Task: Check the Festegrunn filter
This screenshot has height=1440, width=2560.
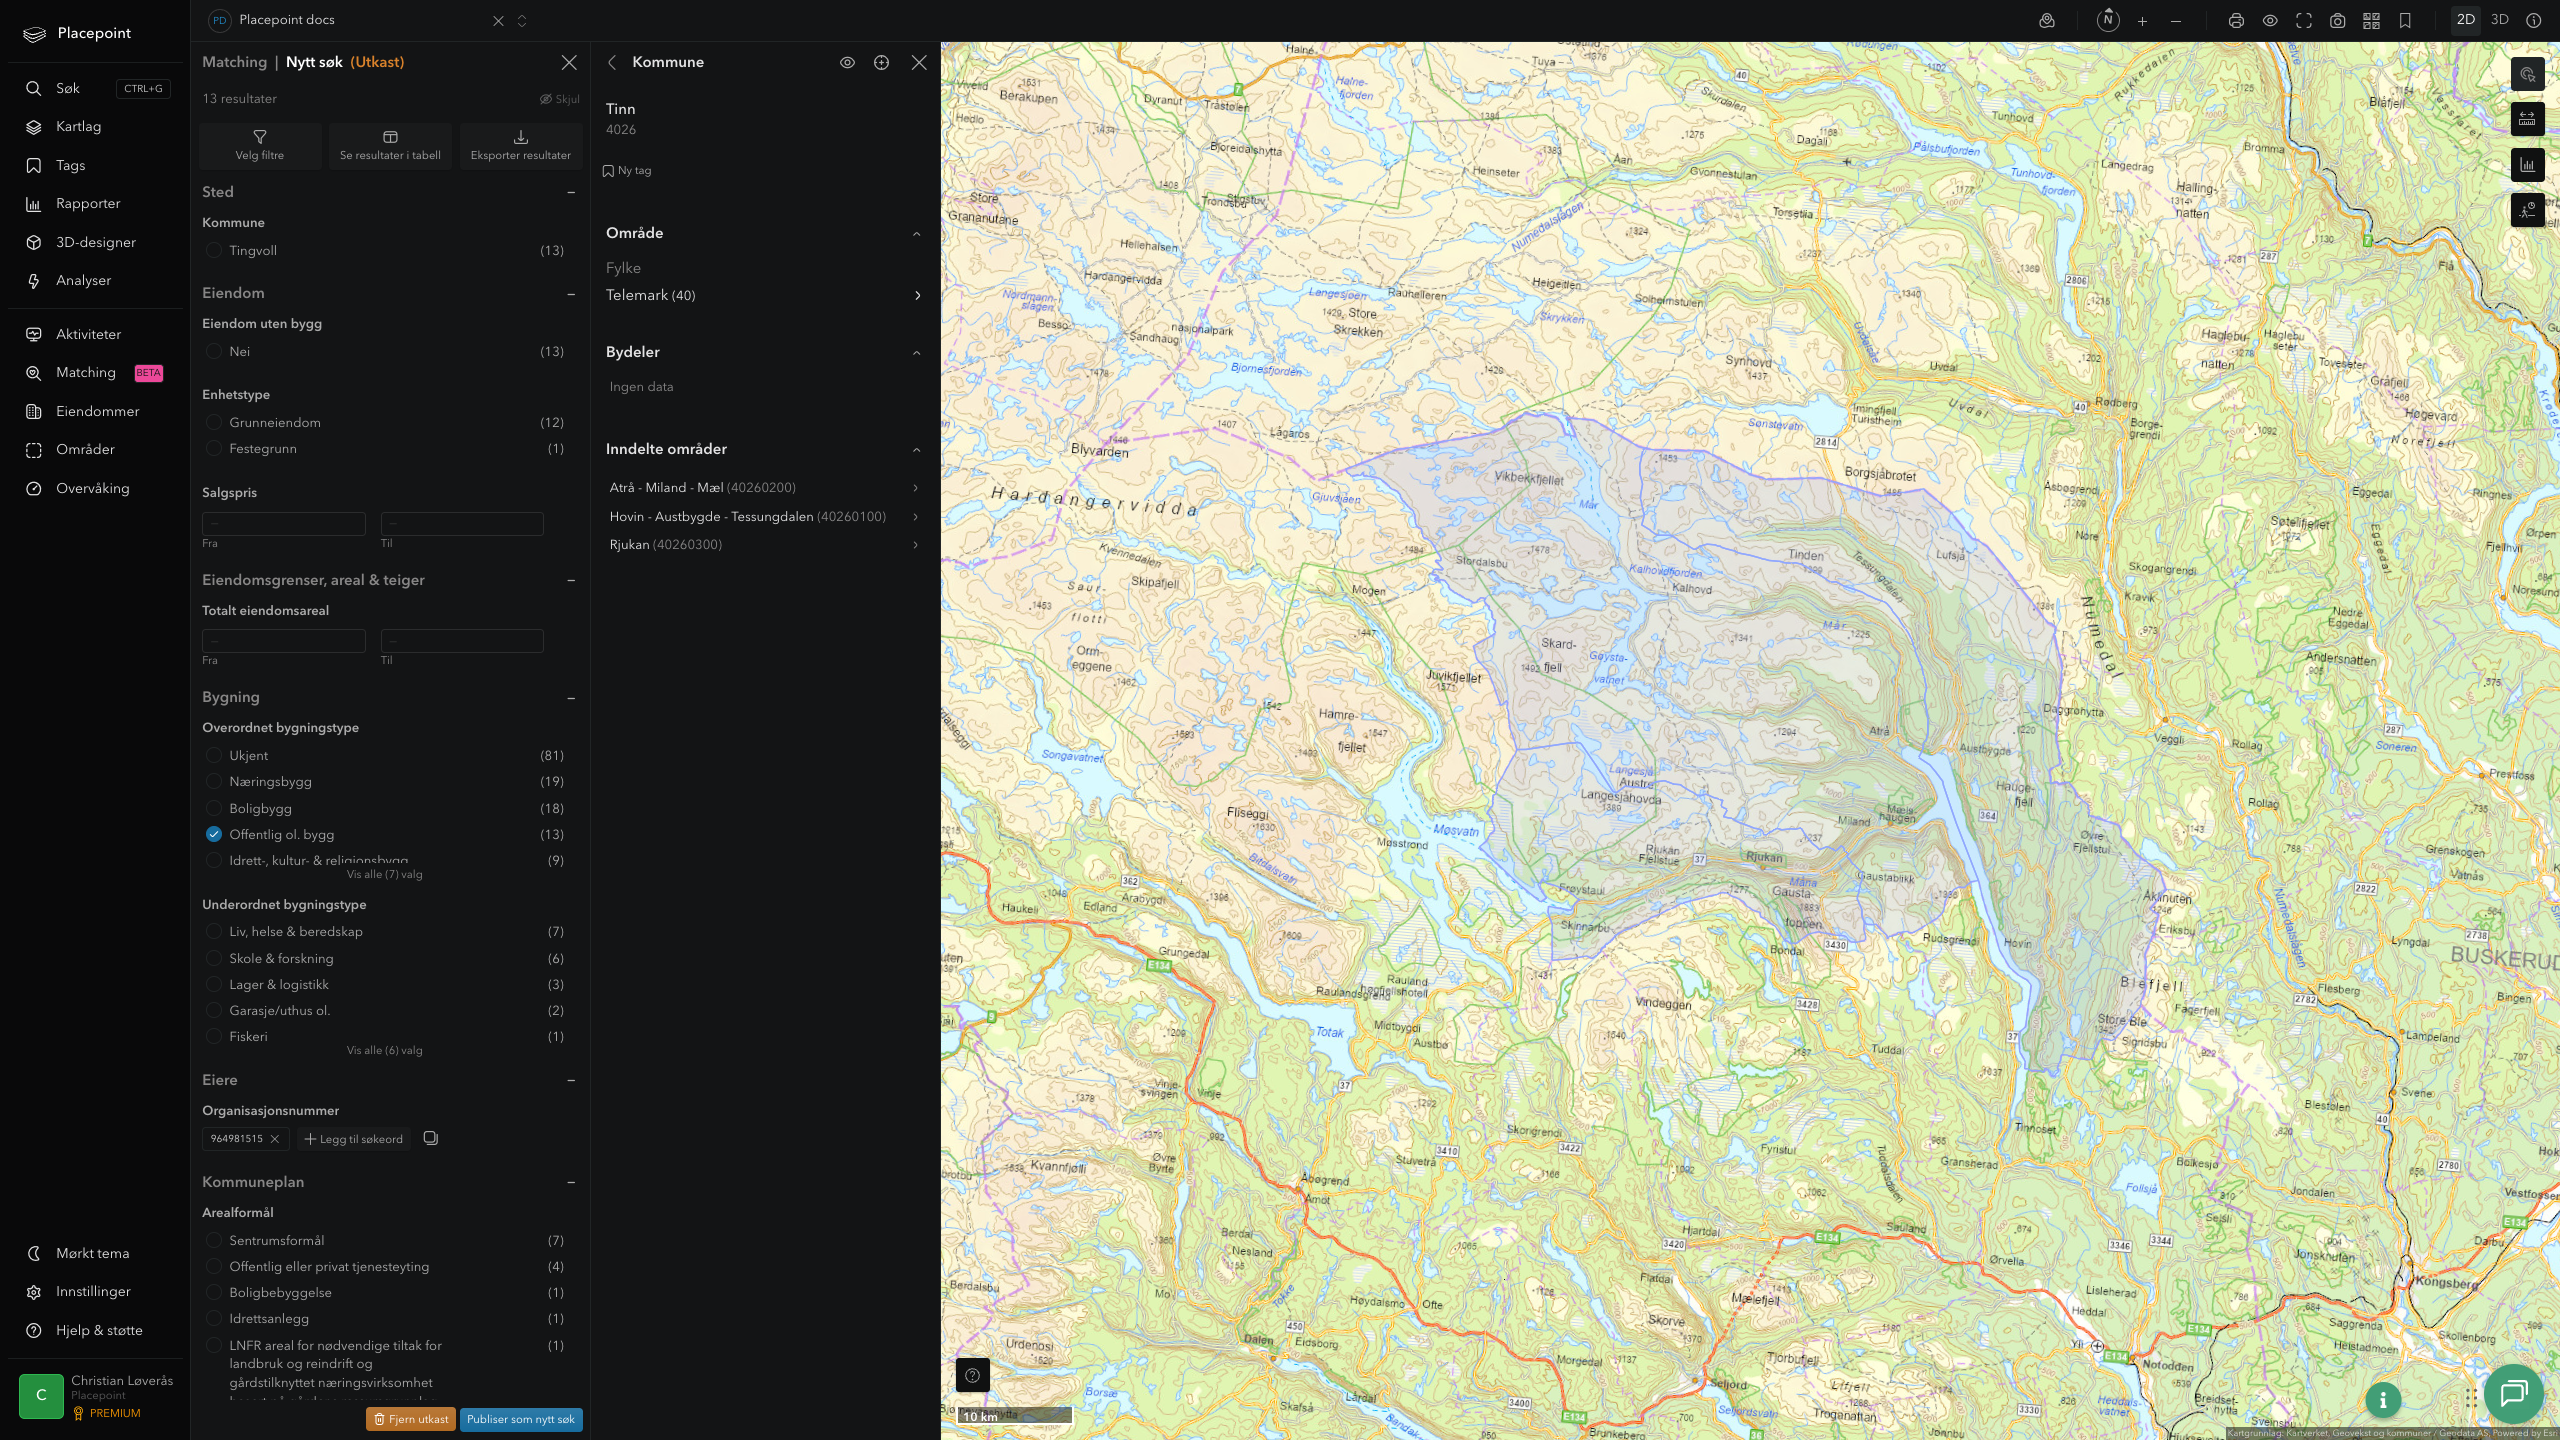Action: 214,448
